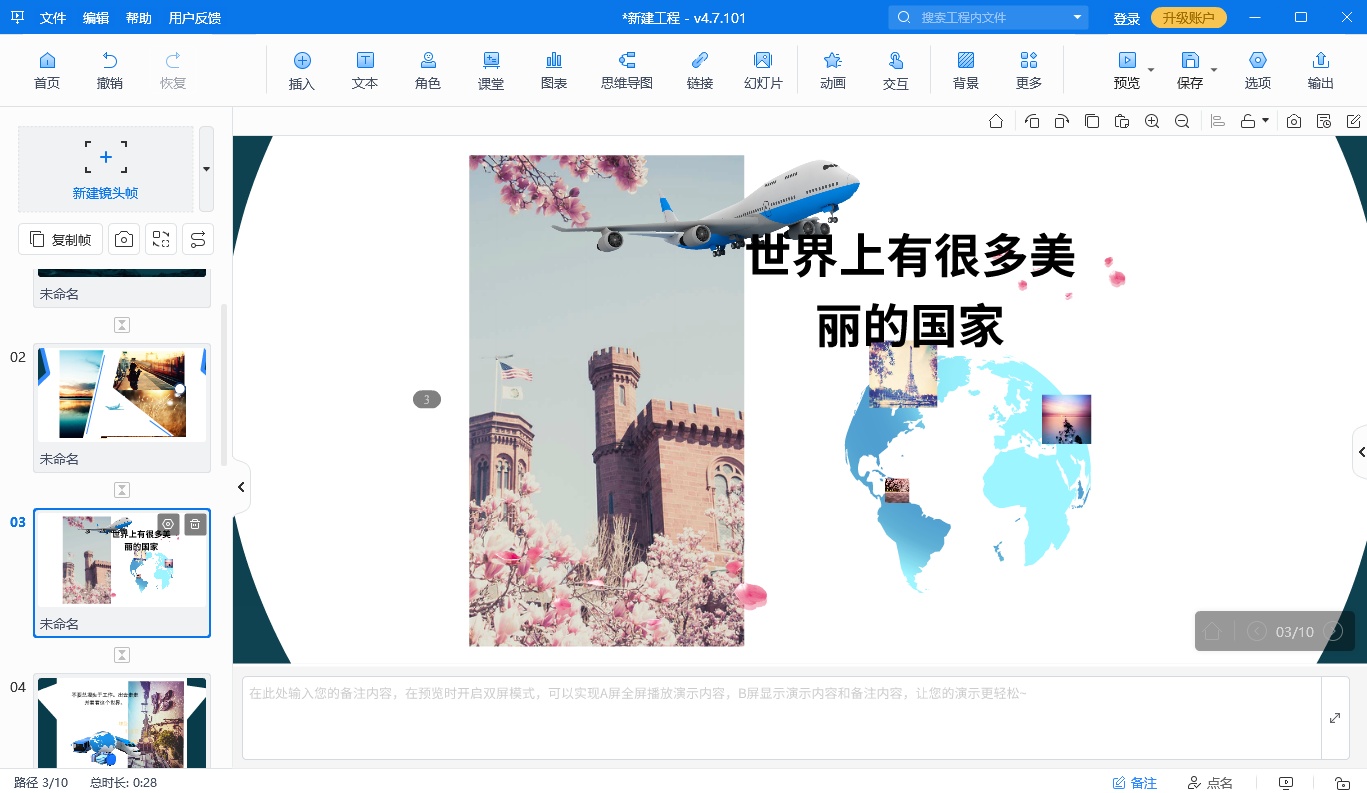This screenshot has width=1367, height=793.
Task: Open the lock dropdown arrow
Action: [1266, 121]
